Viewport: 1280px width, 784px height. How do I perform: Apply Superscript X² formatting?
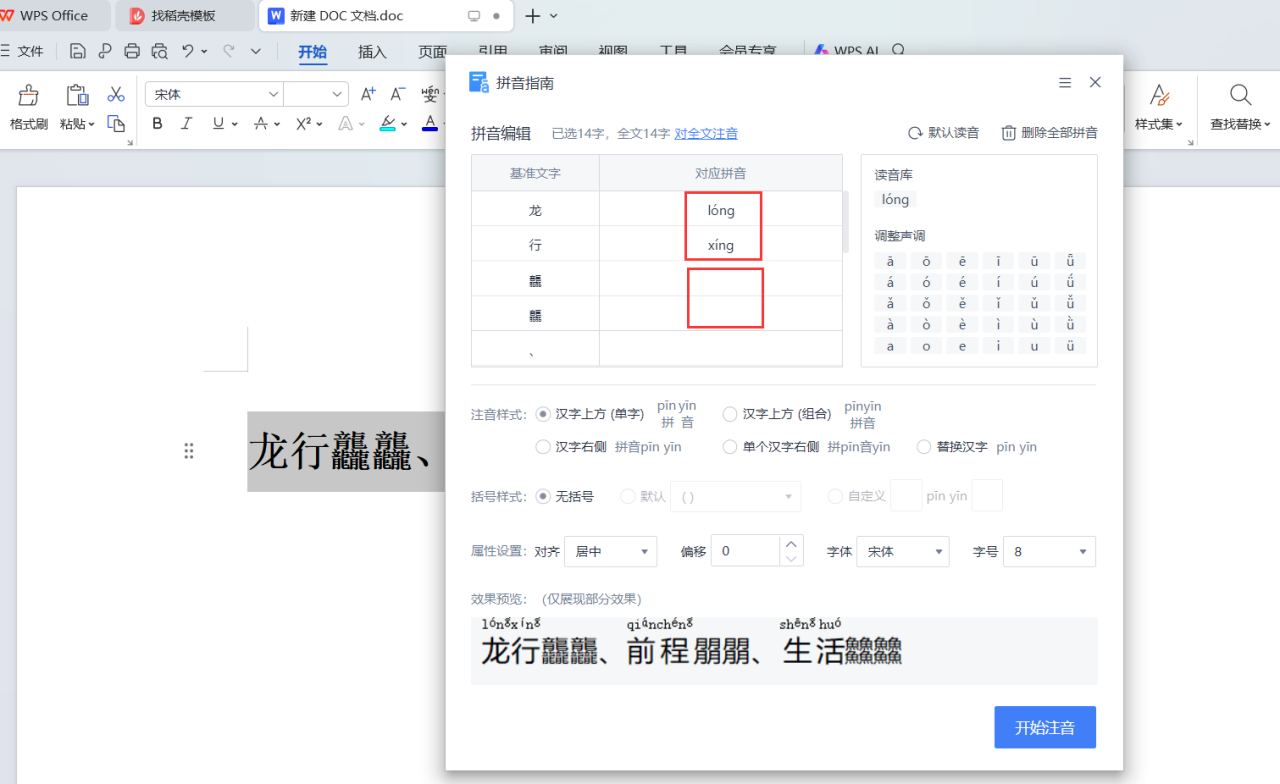click(304, 124)
